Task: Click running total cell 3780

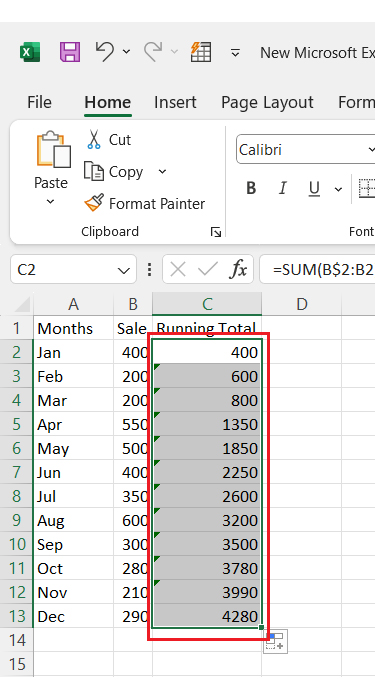Action: pyautogui.click(x=207, y=569)
